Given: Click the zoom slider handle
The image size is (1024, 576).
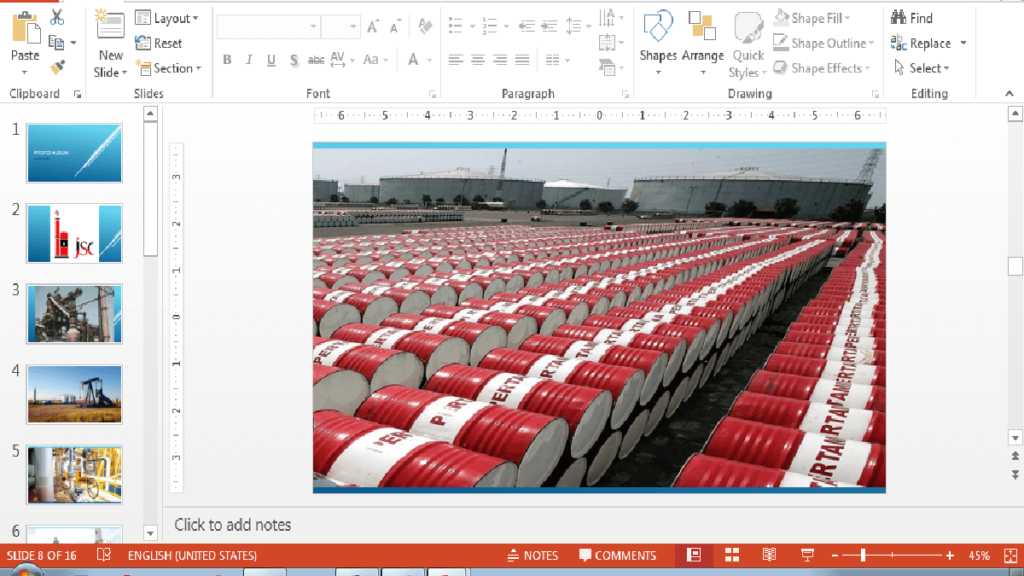Looking at the screenshot, I should click(863, 556).
